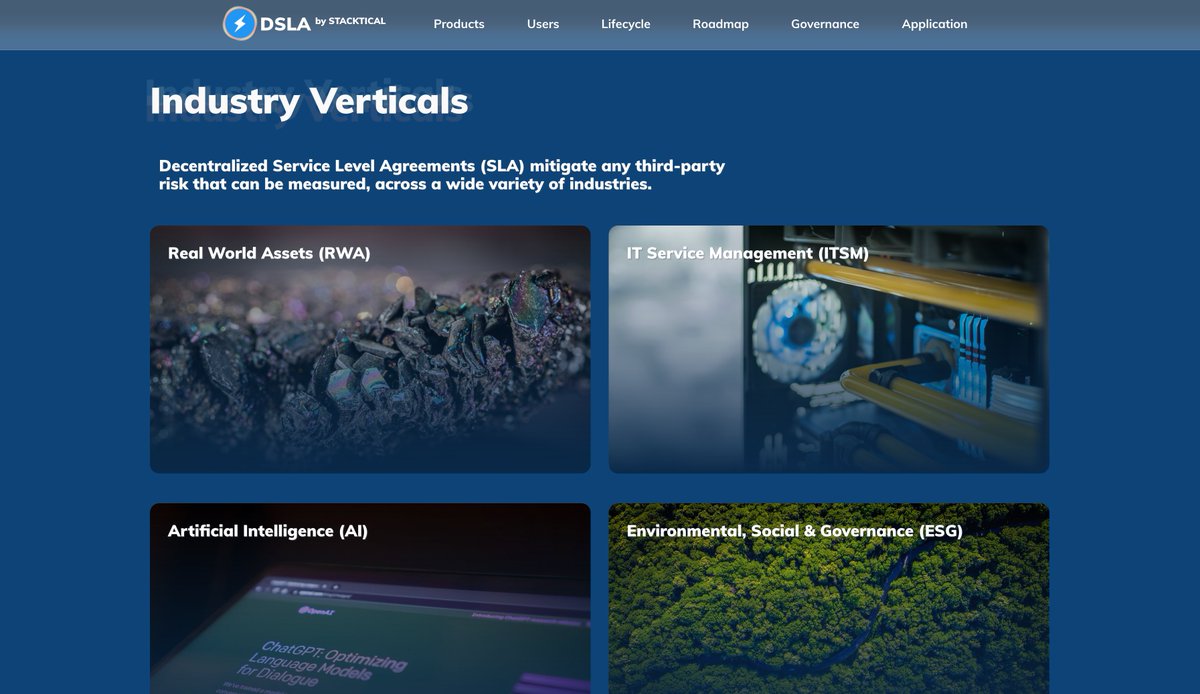1200x694 pixels.
Task: Open the Products menu
Action: [458, 24]
